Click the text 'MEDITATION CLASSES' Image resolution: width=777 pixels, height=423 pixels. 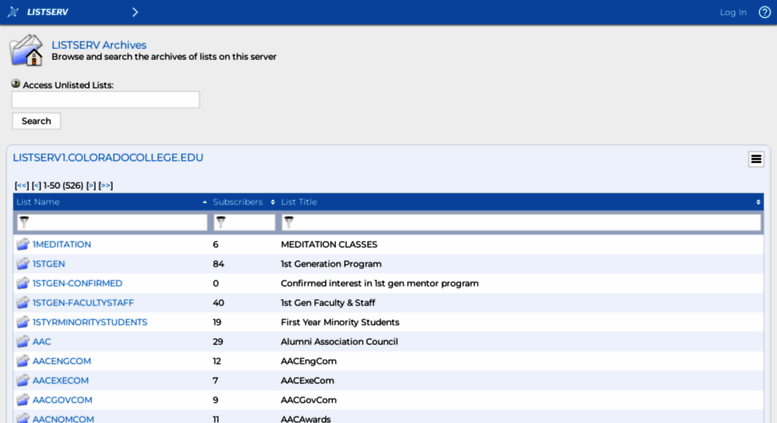329,244
